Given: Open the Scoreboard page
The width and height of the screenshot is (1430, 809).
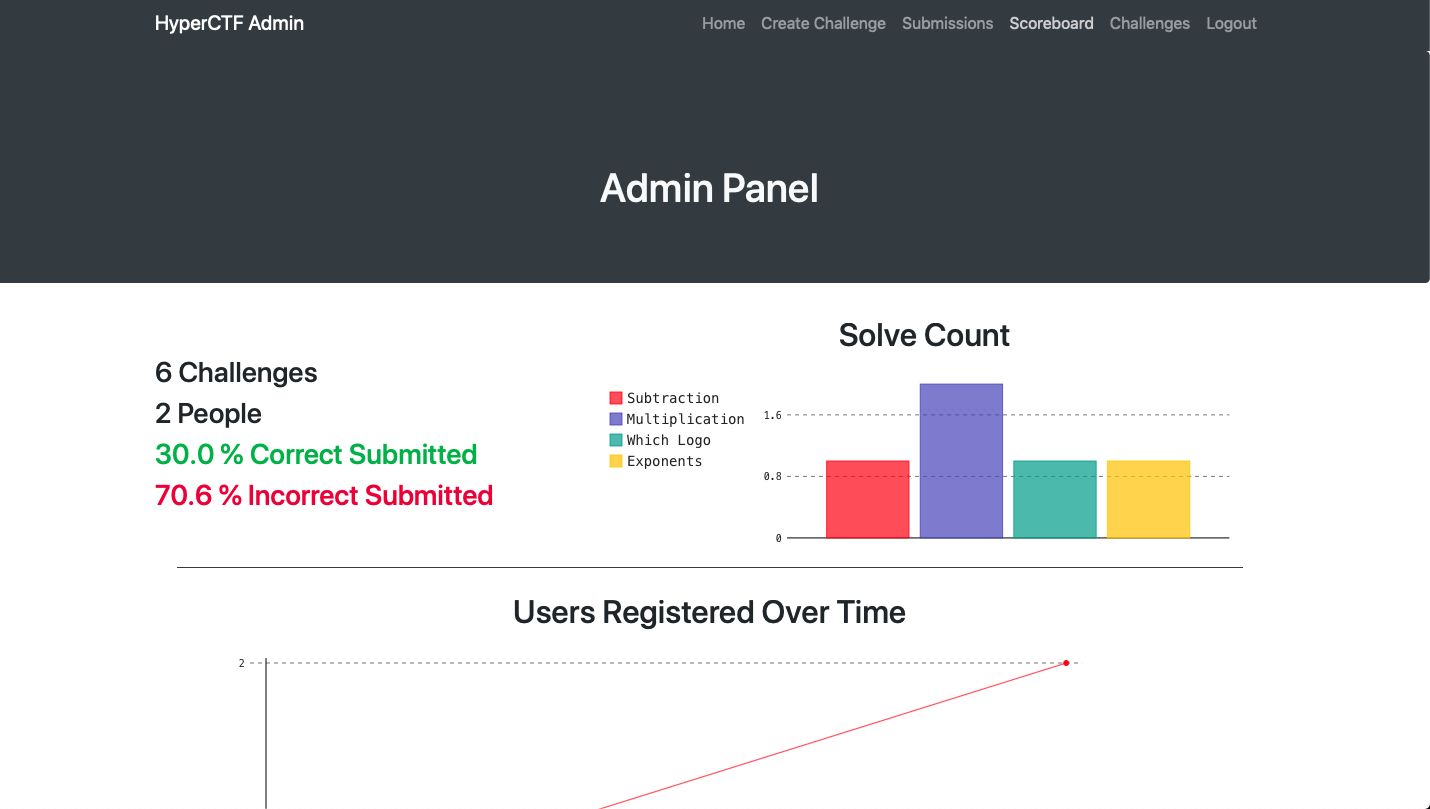Looking at the screenshot, I should [1051, 23].
